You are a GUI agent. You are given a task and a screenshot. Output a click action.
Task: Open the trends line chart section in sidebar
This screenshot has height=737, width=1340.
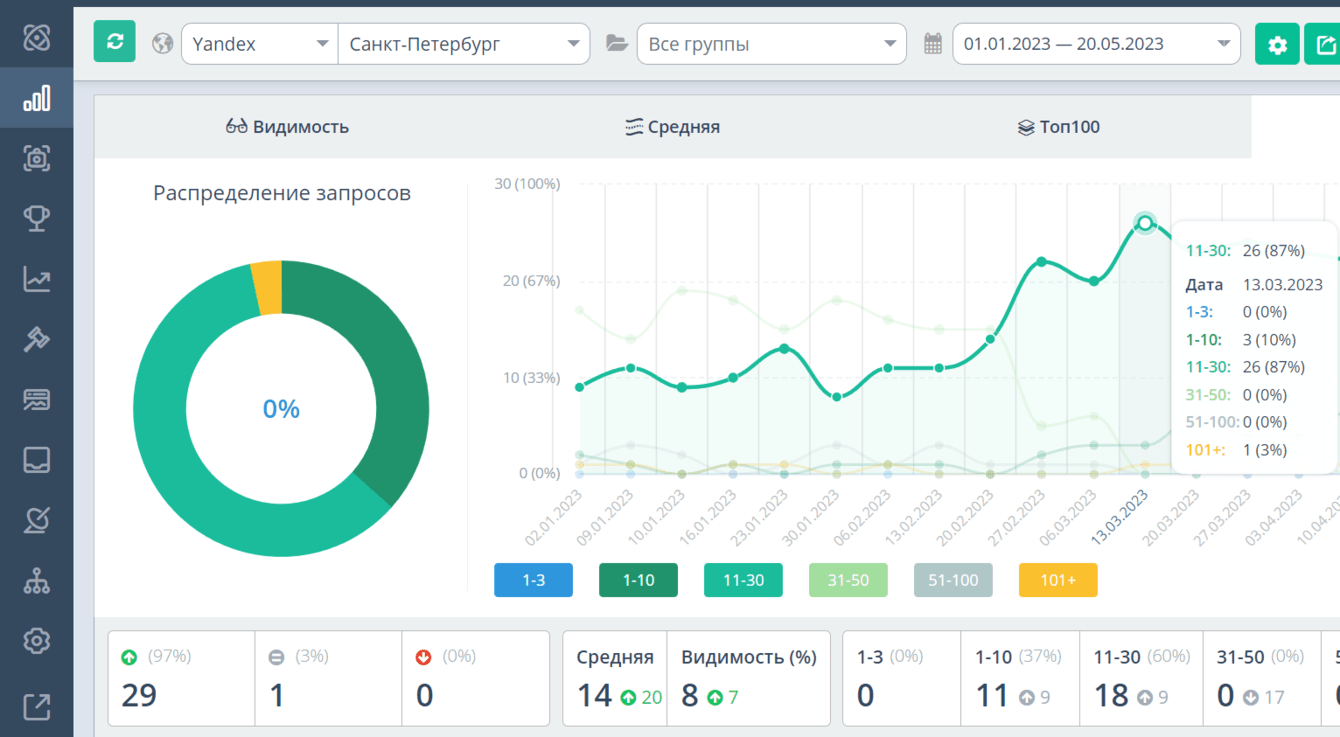tap(37, 279)
